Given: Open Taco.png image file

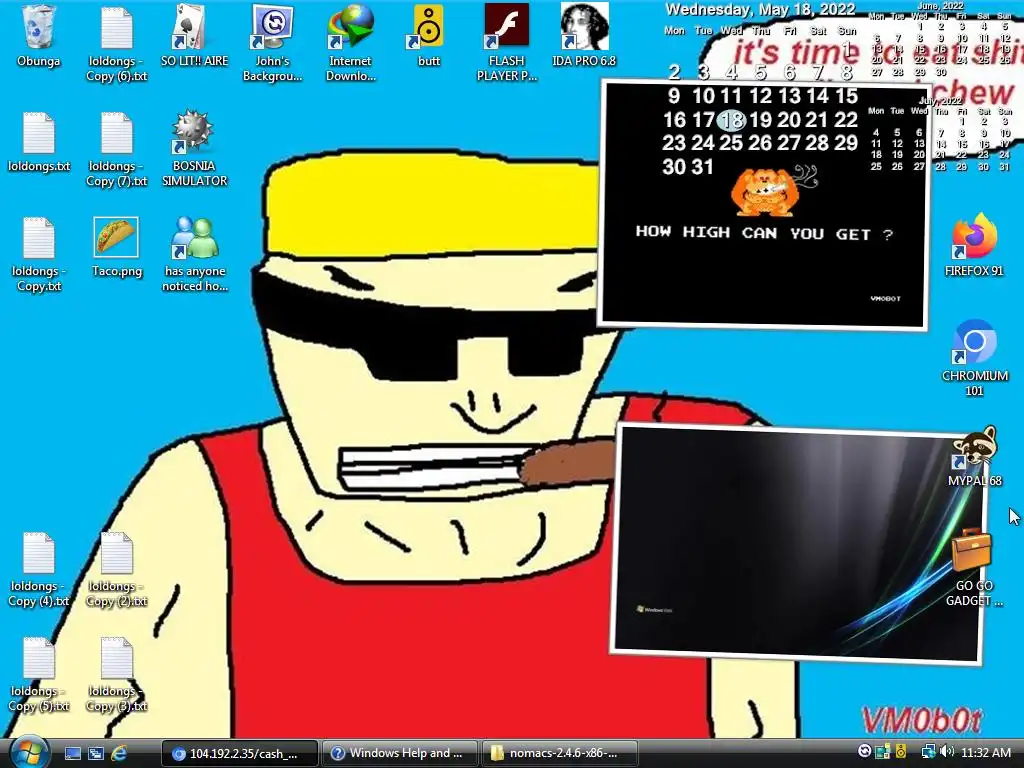Looking at the screenshot, I should [116, 248].
